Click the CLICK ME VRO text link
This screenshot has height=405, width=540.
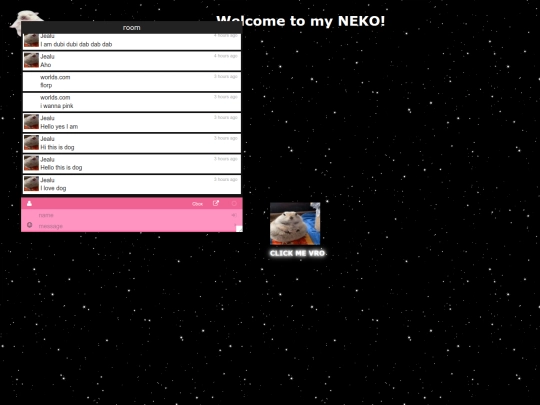(x=297, y=253)
